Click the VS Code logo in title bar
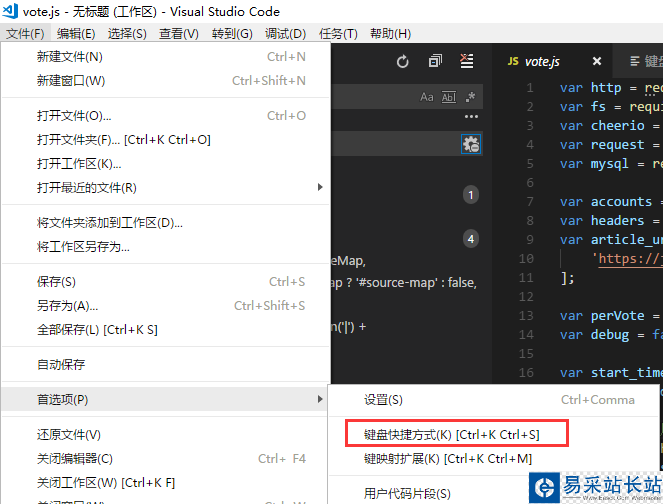The image size is (663, 504). [10, 11]
